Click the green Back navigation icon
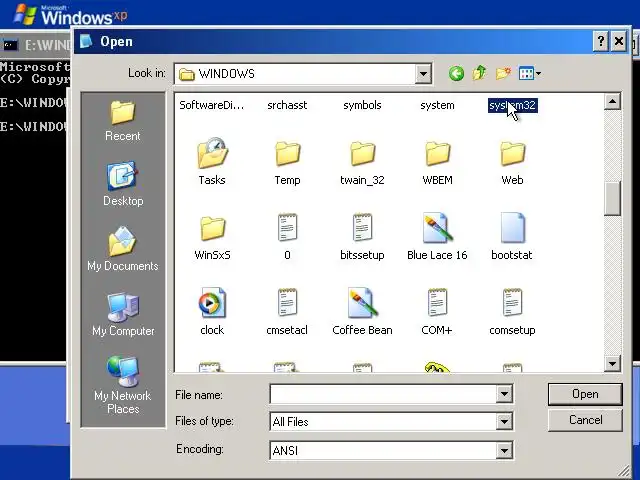 coord(456,74)
